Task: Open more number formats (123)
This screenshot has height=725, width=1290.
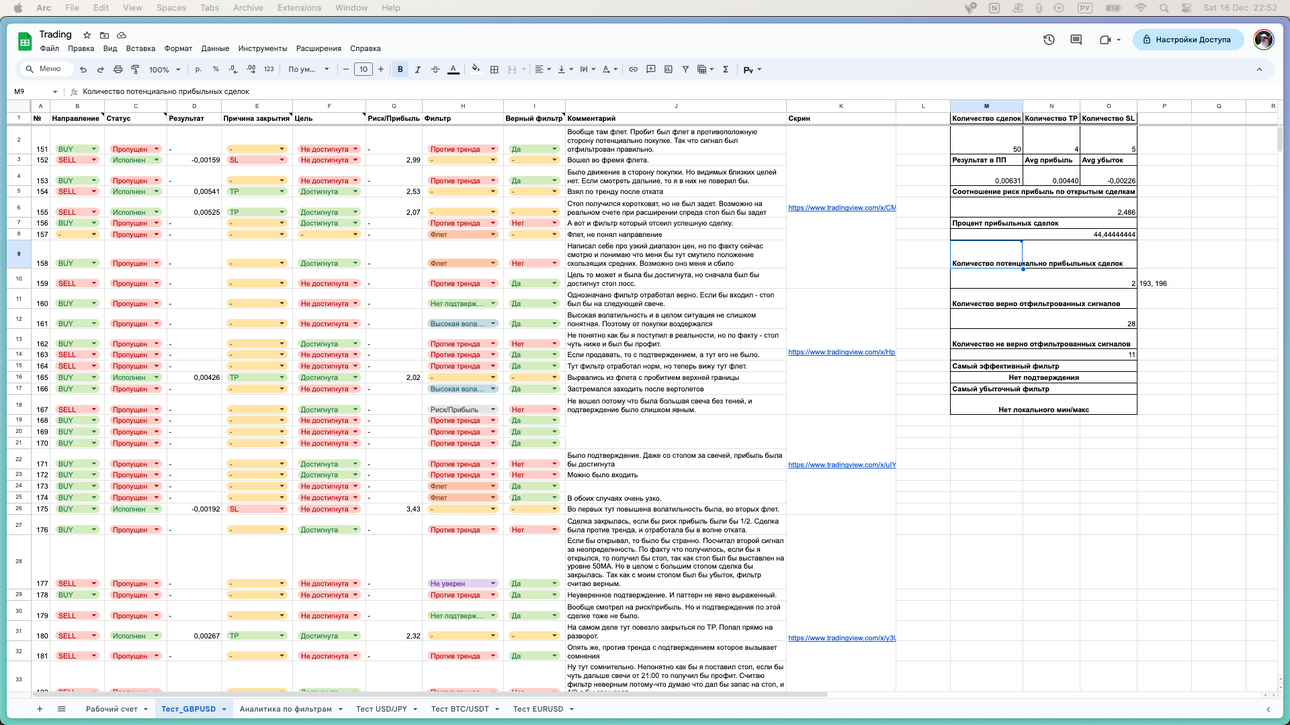Action: click(x=268, y=70)
